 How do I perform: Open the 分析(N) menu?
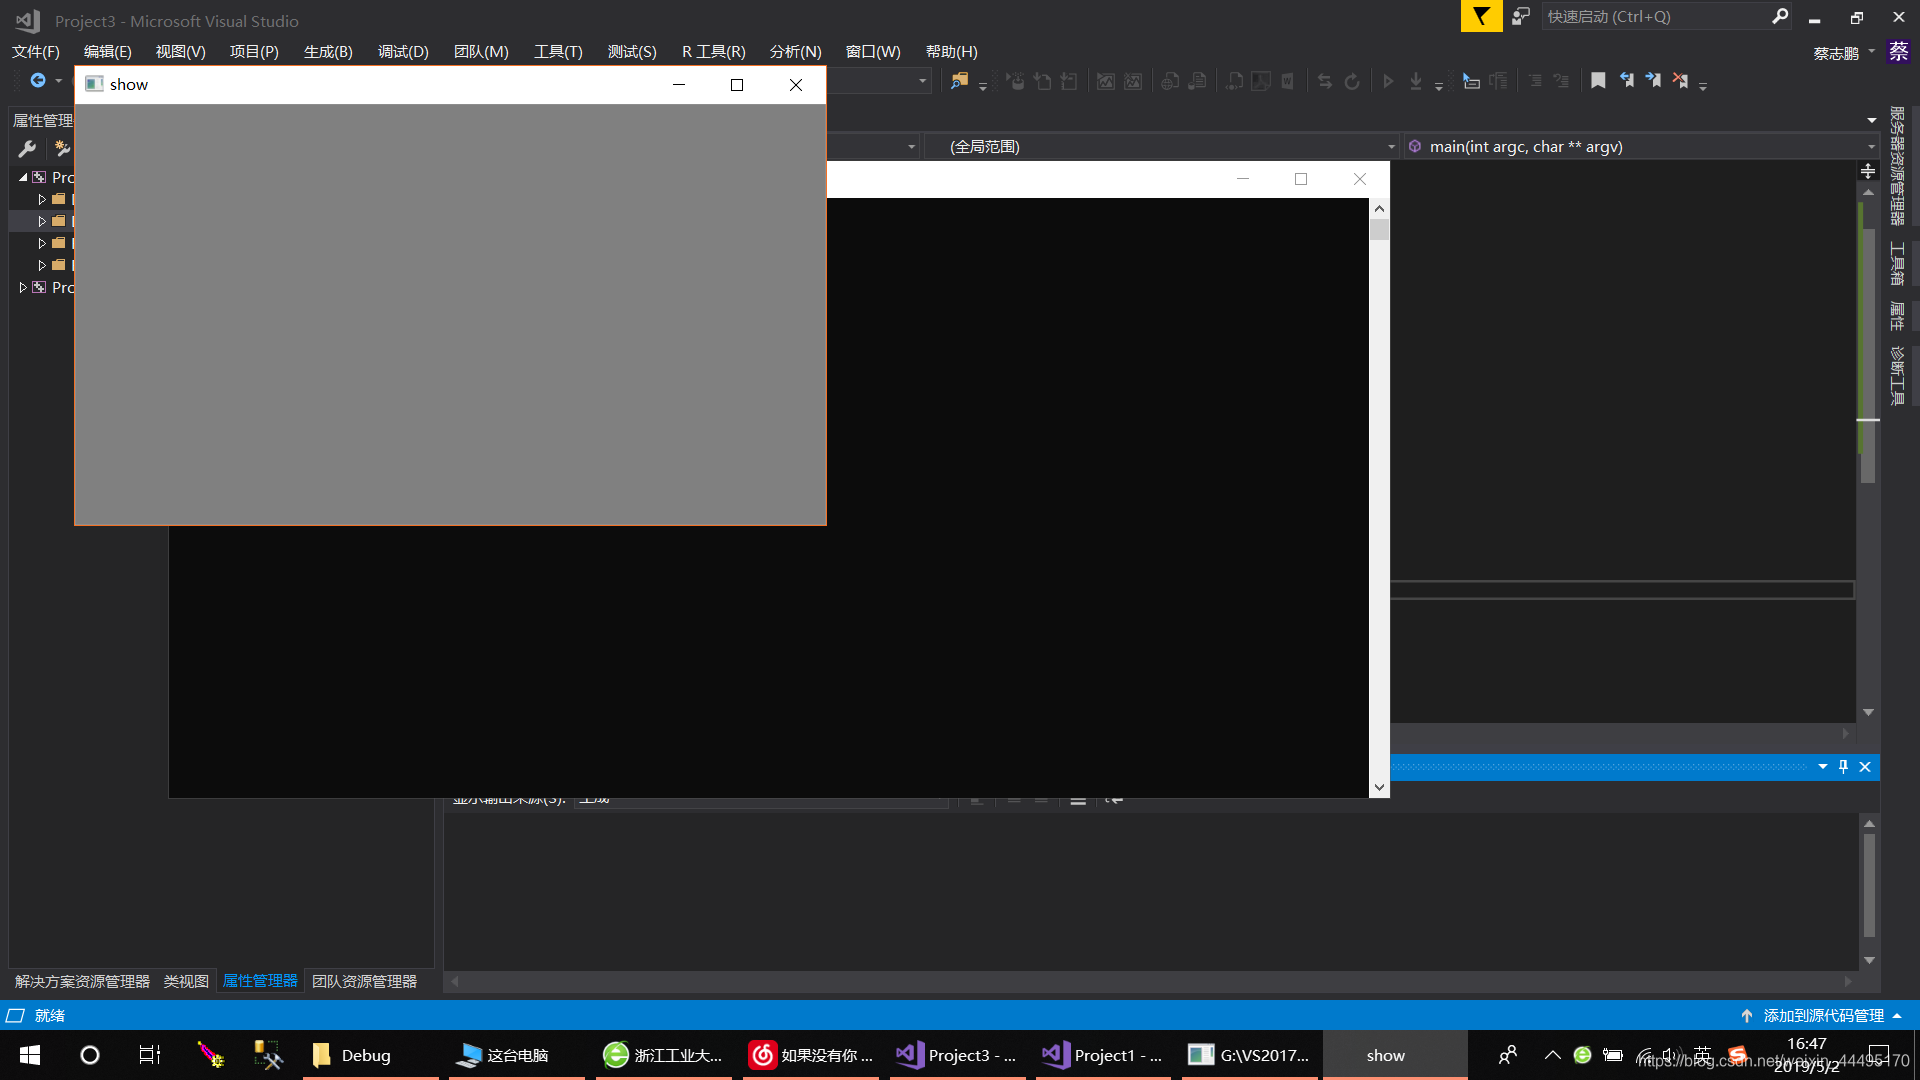[795, 51]
